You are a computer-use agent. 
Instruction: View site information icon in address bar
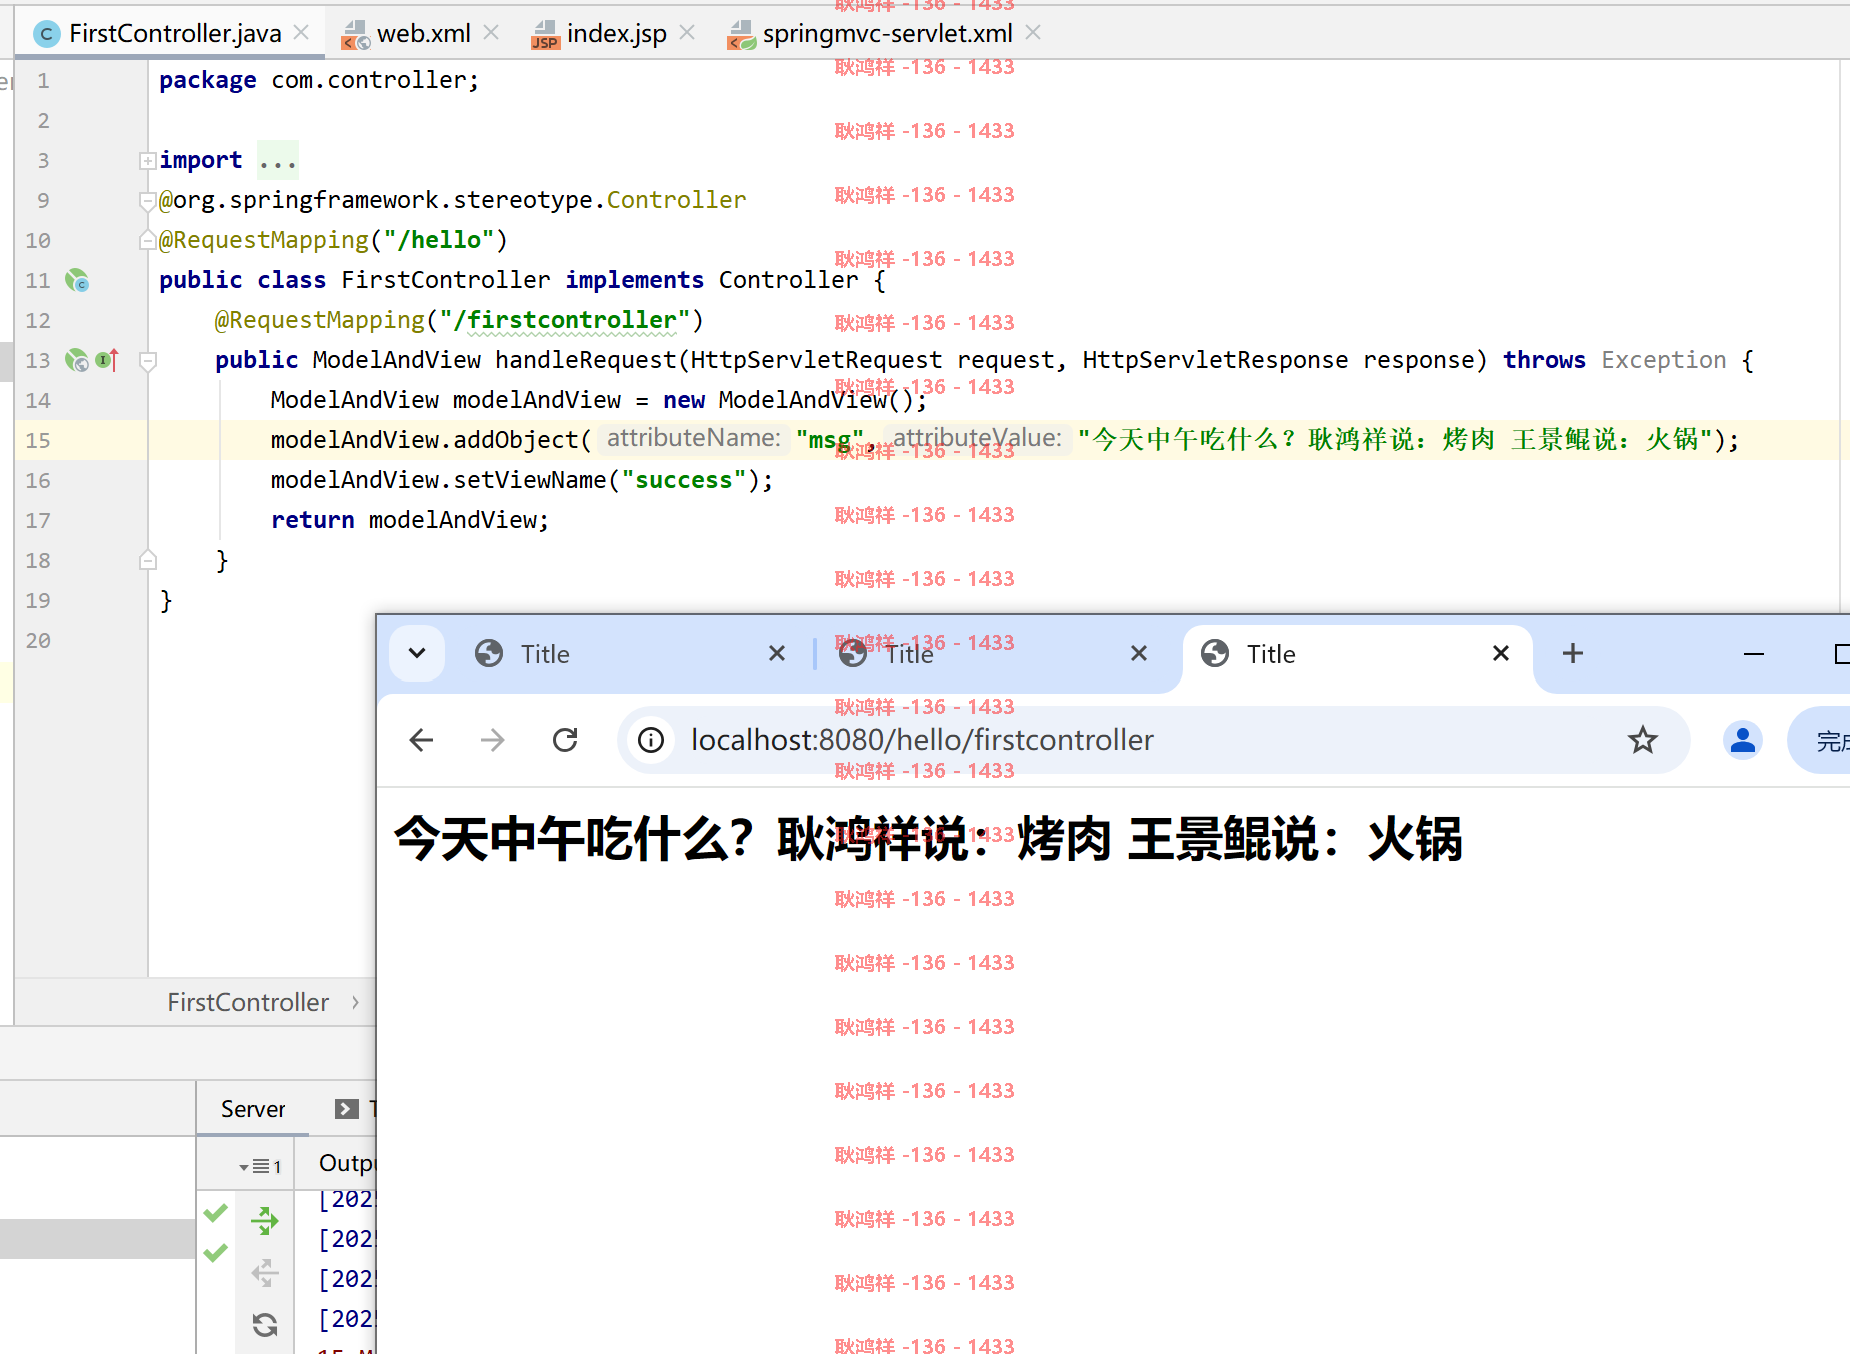[x=651, y=740]
